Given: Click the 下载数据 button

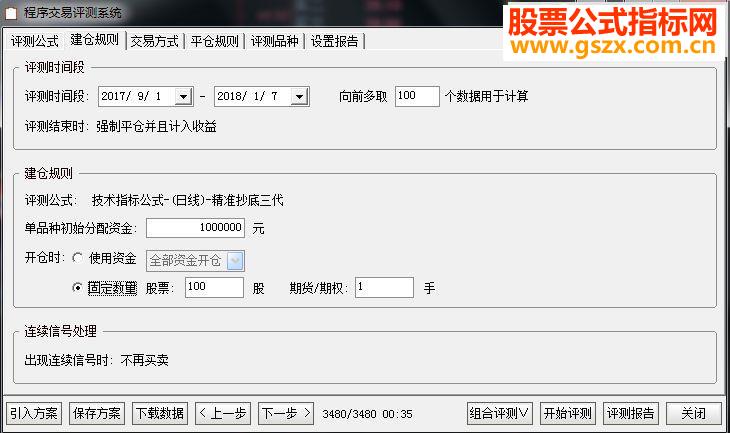Looking at the screenshot, I should click(160, 413).
